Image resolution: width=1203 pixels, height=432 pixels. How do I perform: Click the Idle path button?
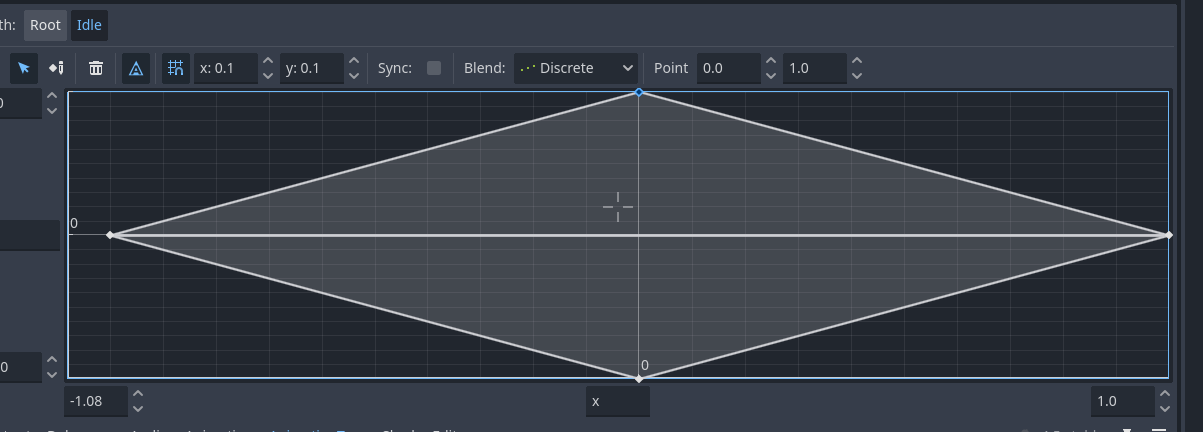pos(89,25)
